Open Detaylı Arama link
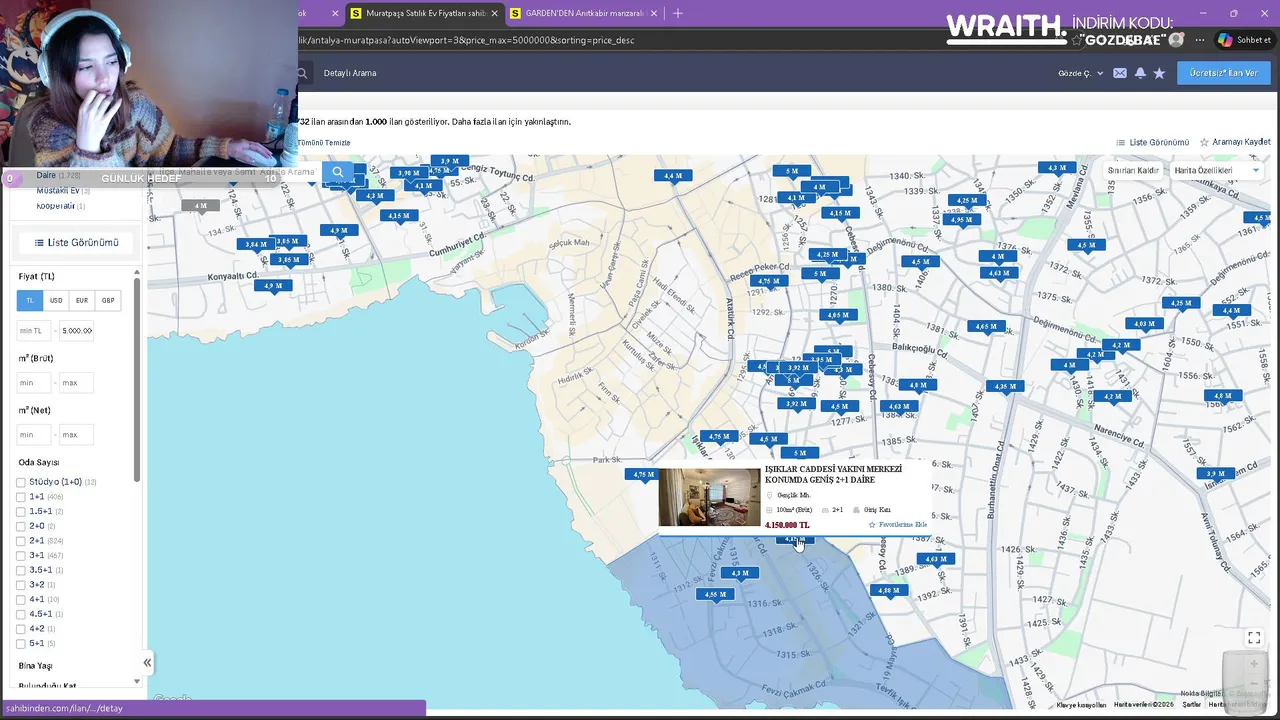 point(350,73)
